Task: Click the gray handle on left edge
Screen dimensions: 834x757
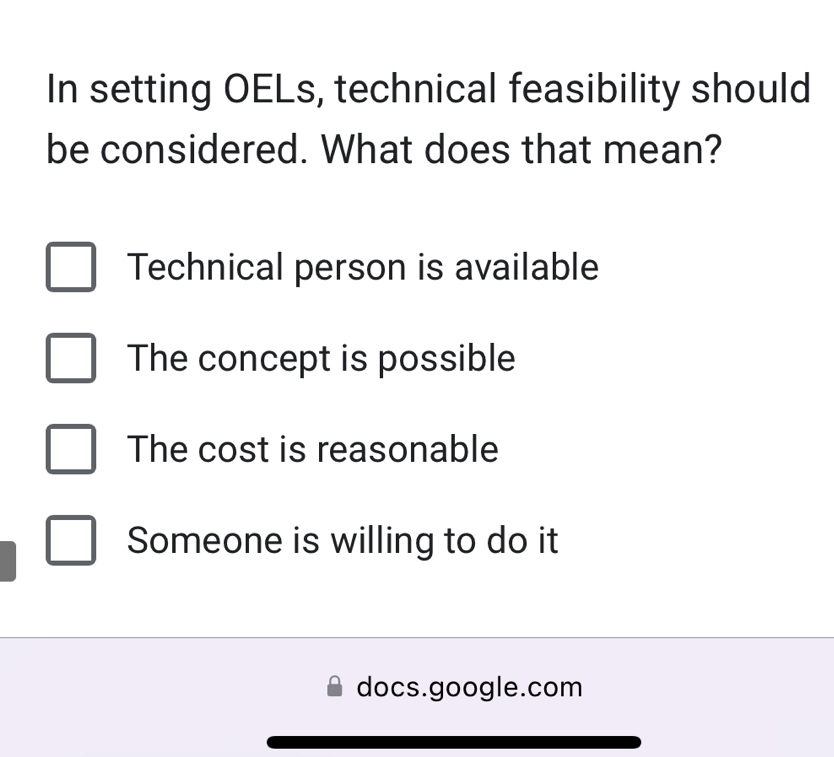Action: (7, 561)
